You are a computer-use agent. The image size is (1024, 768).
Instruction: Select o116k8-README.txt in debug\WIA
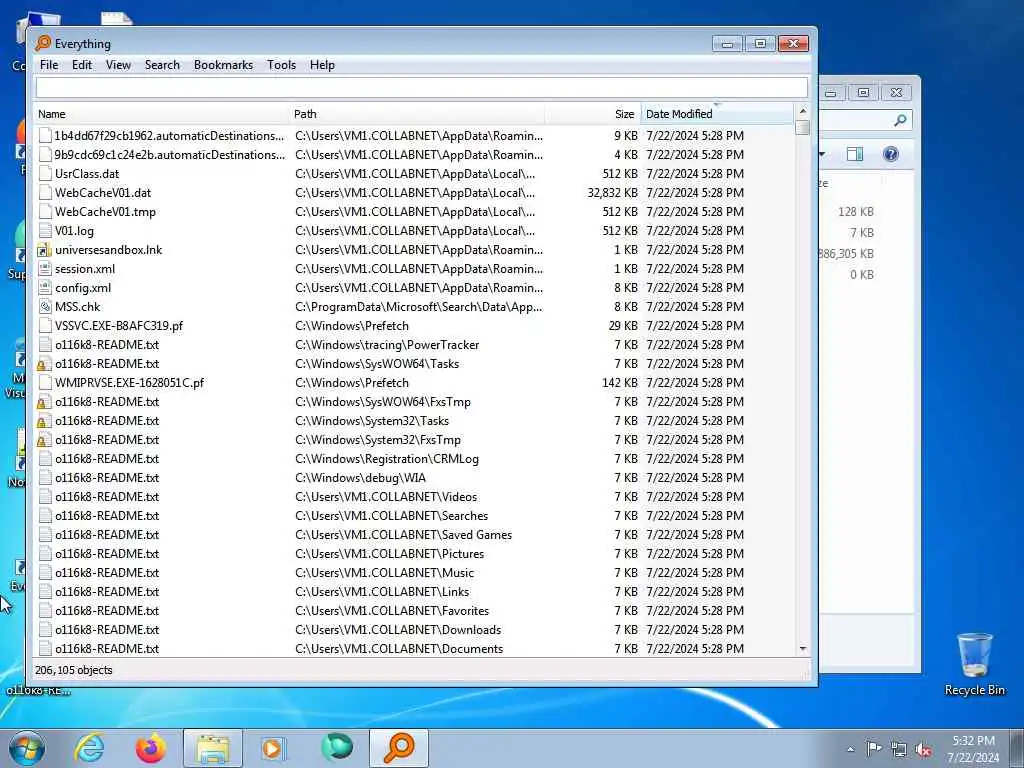[x=106, y=477]
